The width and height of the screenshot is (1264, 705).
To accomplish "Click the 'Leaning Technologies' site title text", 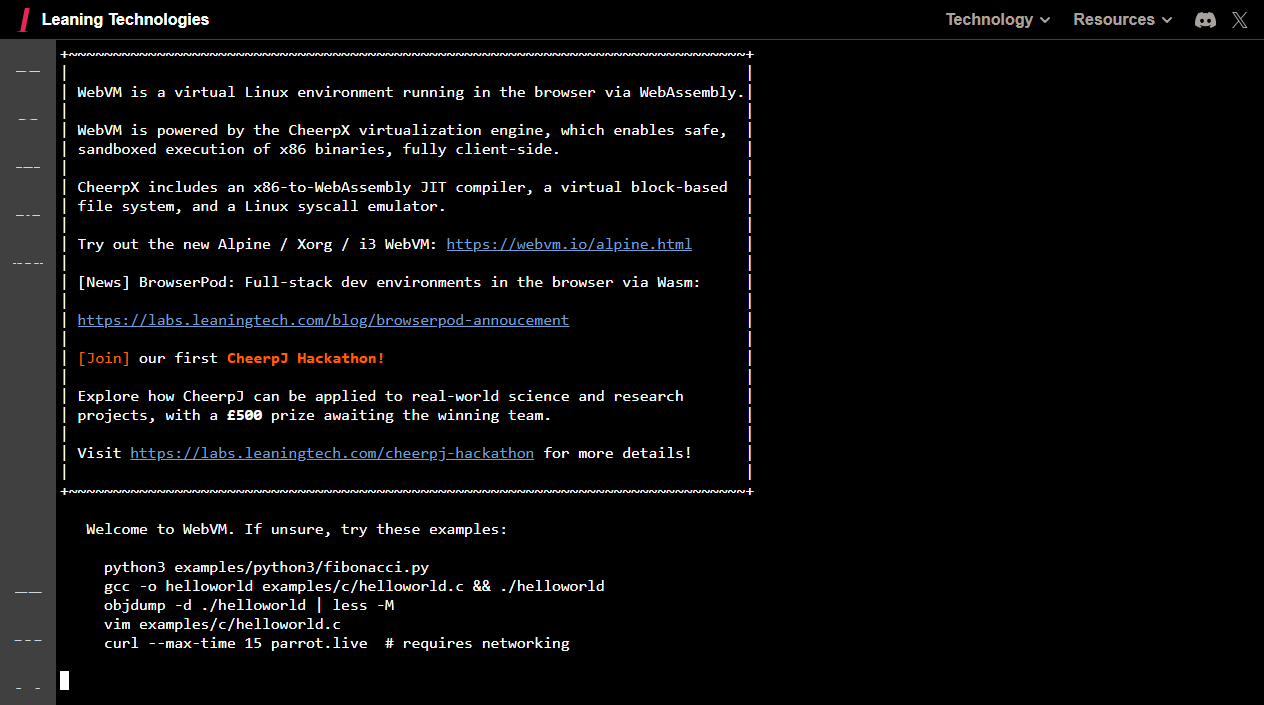I will point(125,19).
